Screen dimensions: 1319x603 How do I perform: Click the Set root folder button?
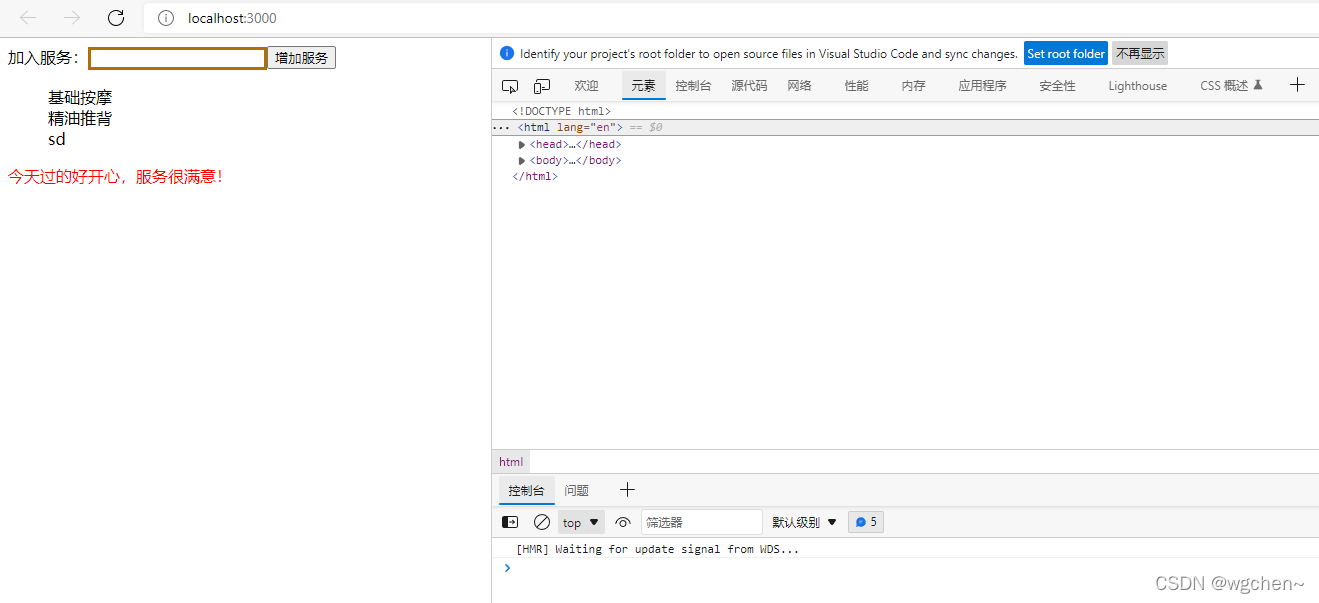pyautogui.click(x=1066, y=54)
